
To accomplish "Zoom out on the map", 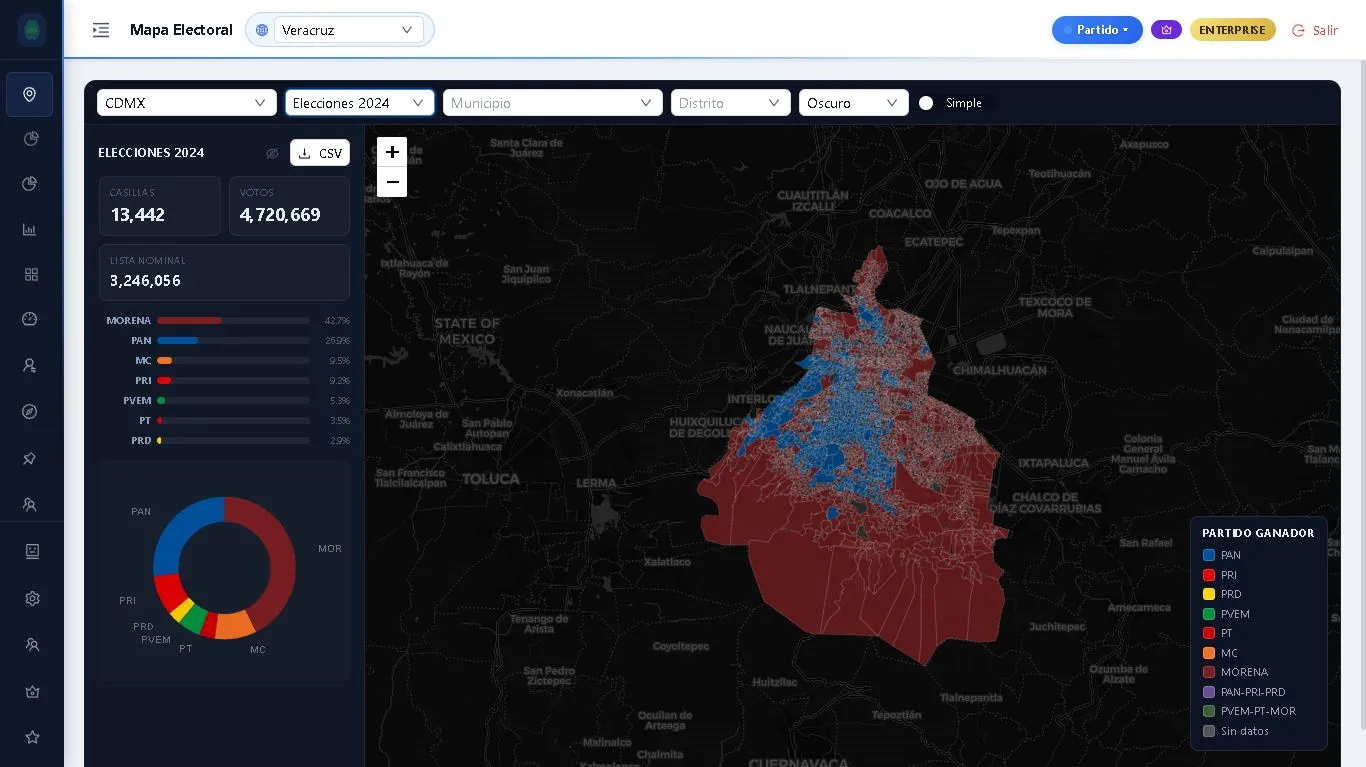I will coord(392,182).
